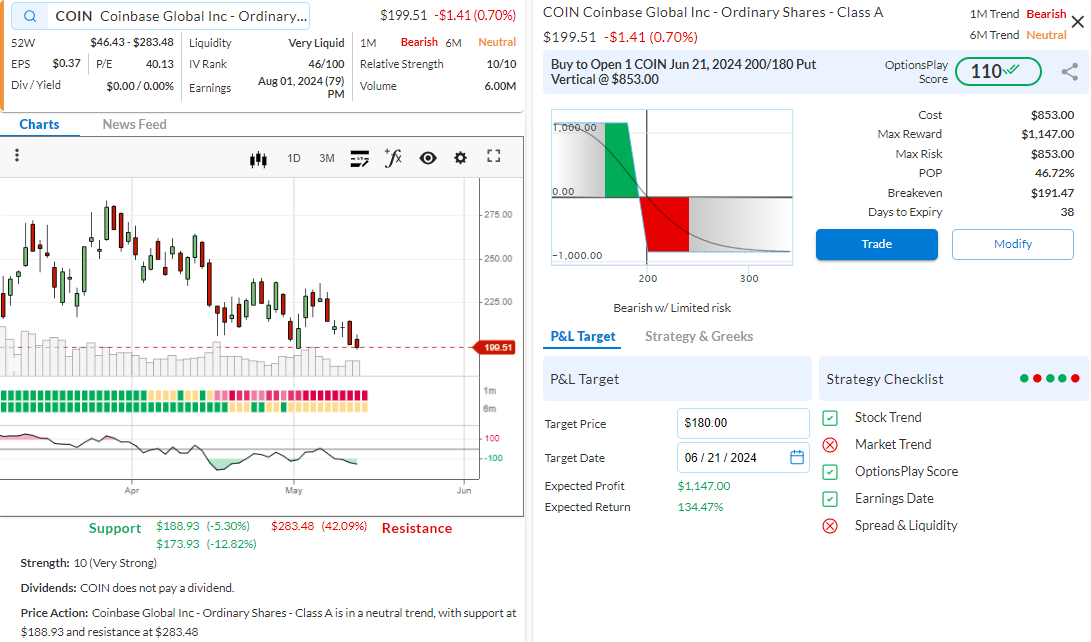Click 'Strength: 10 (Very Strong)' text

point(88,563)
